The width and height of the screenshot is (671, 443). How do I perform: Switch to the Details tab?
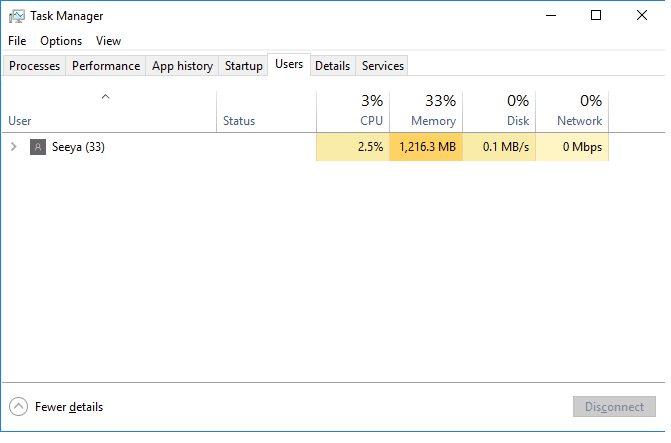point(332,66)
